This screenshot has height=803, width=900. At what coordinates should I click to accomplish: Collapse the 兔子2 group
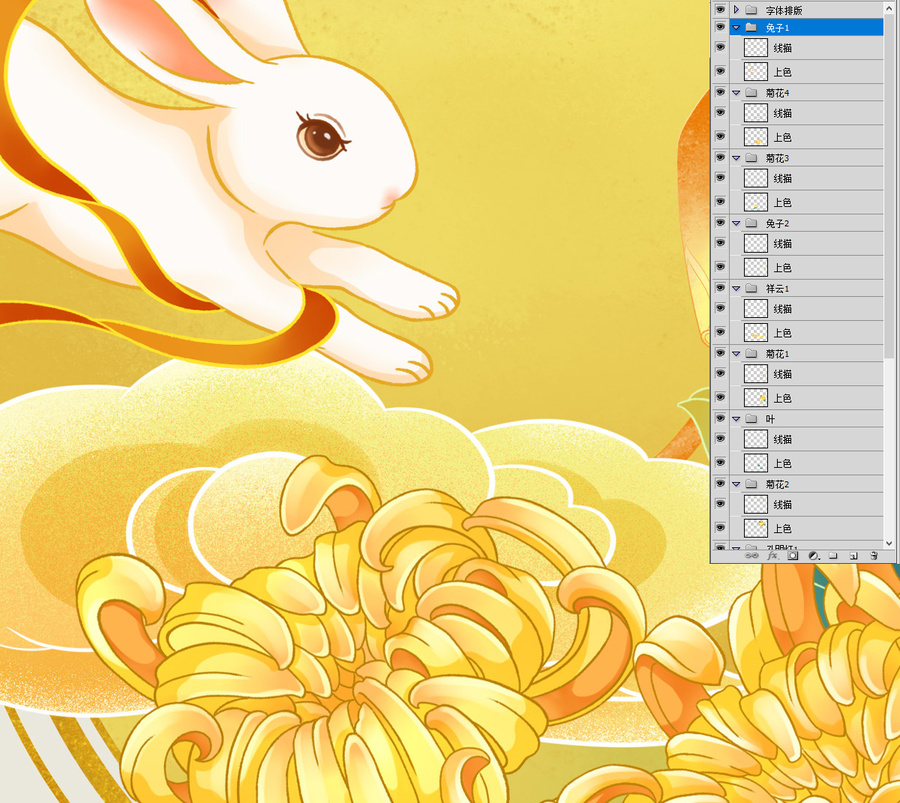pyautogui.click(x=736, y=223)
